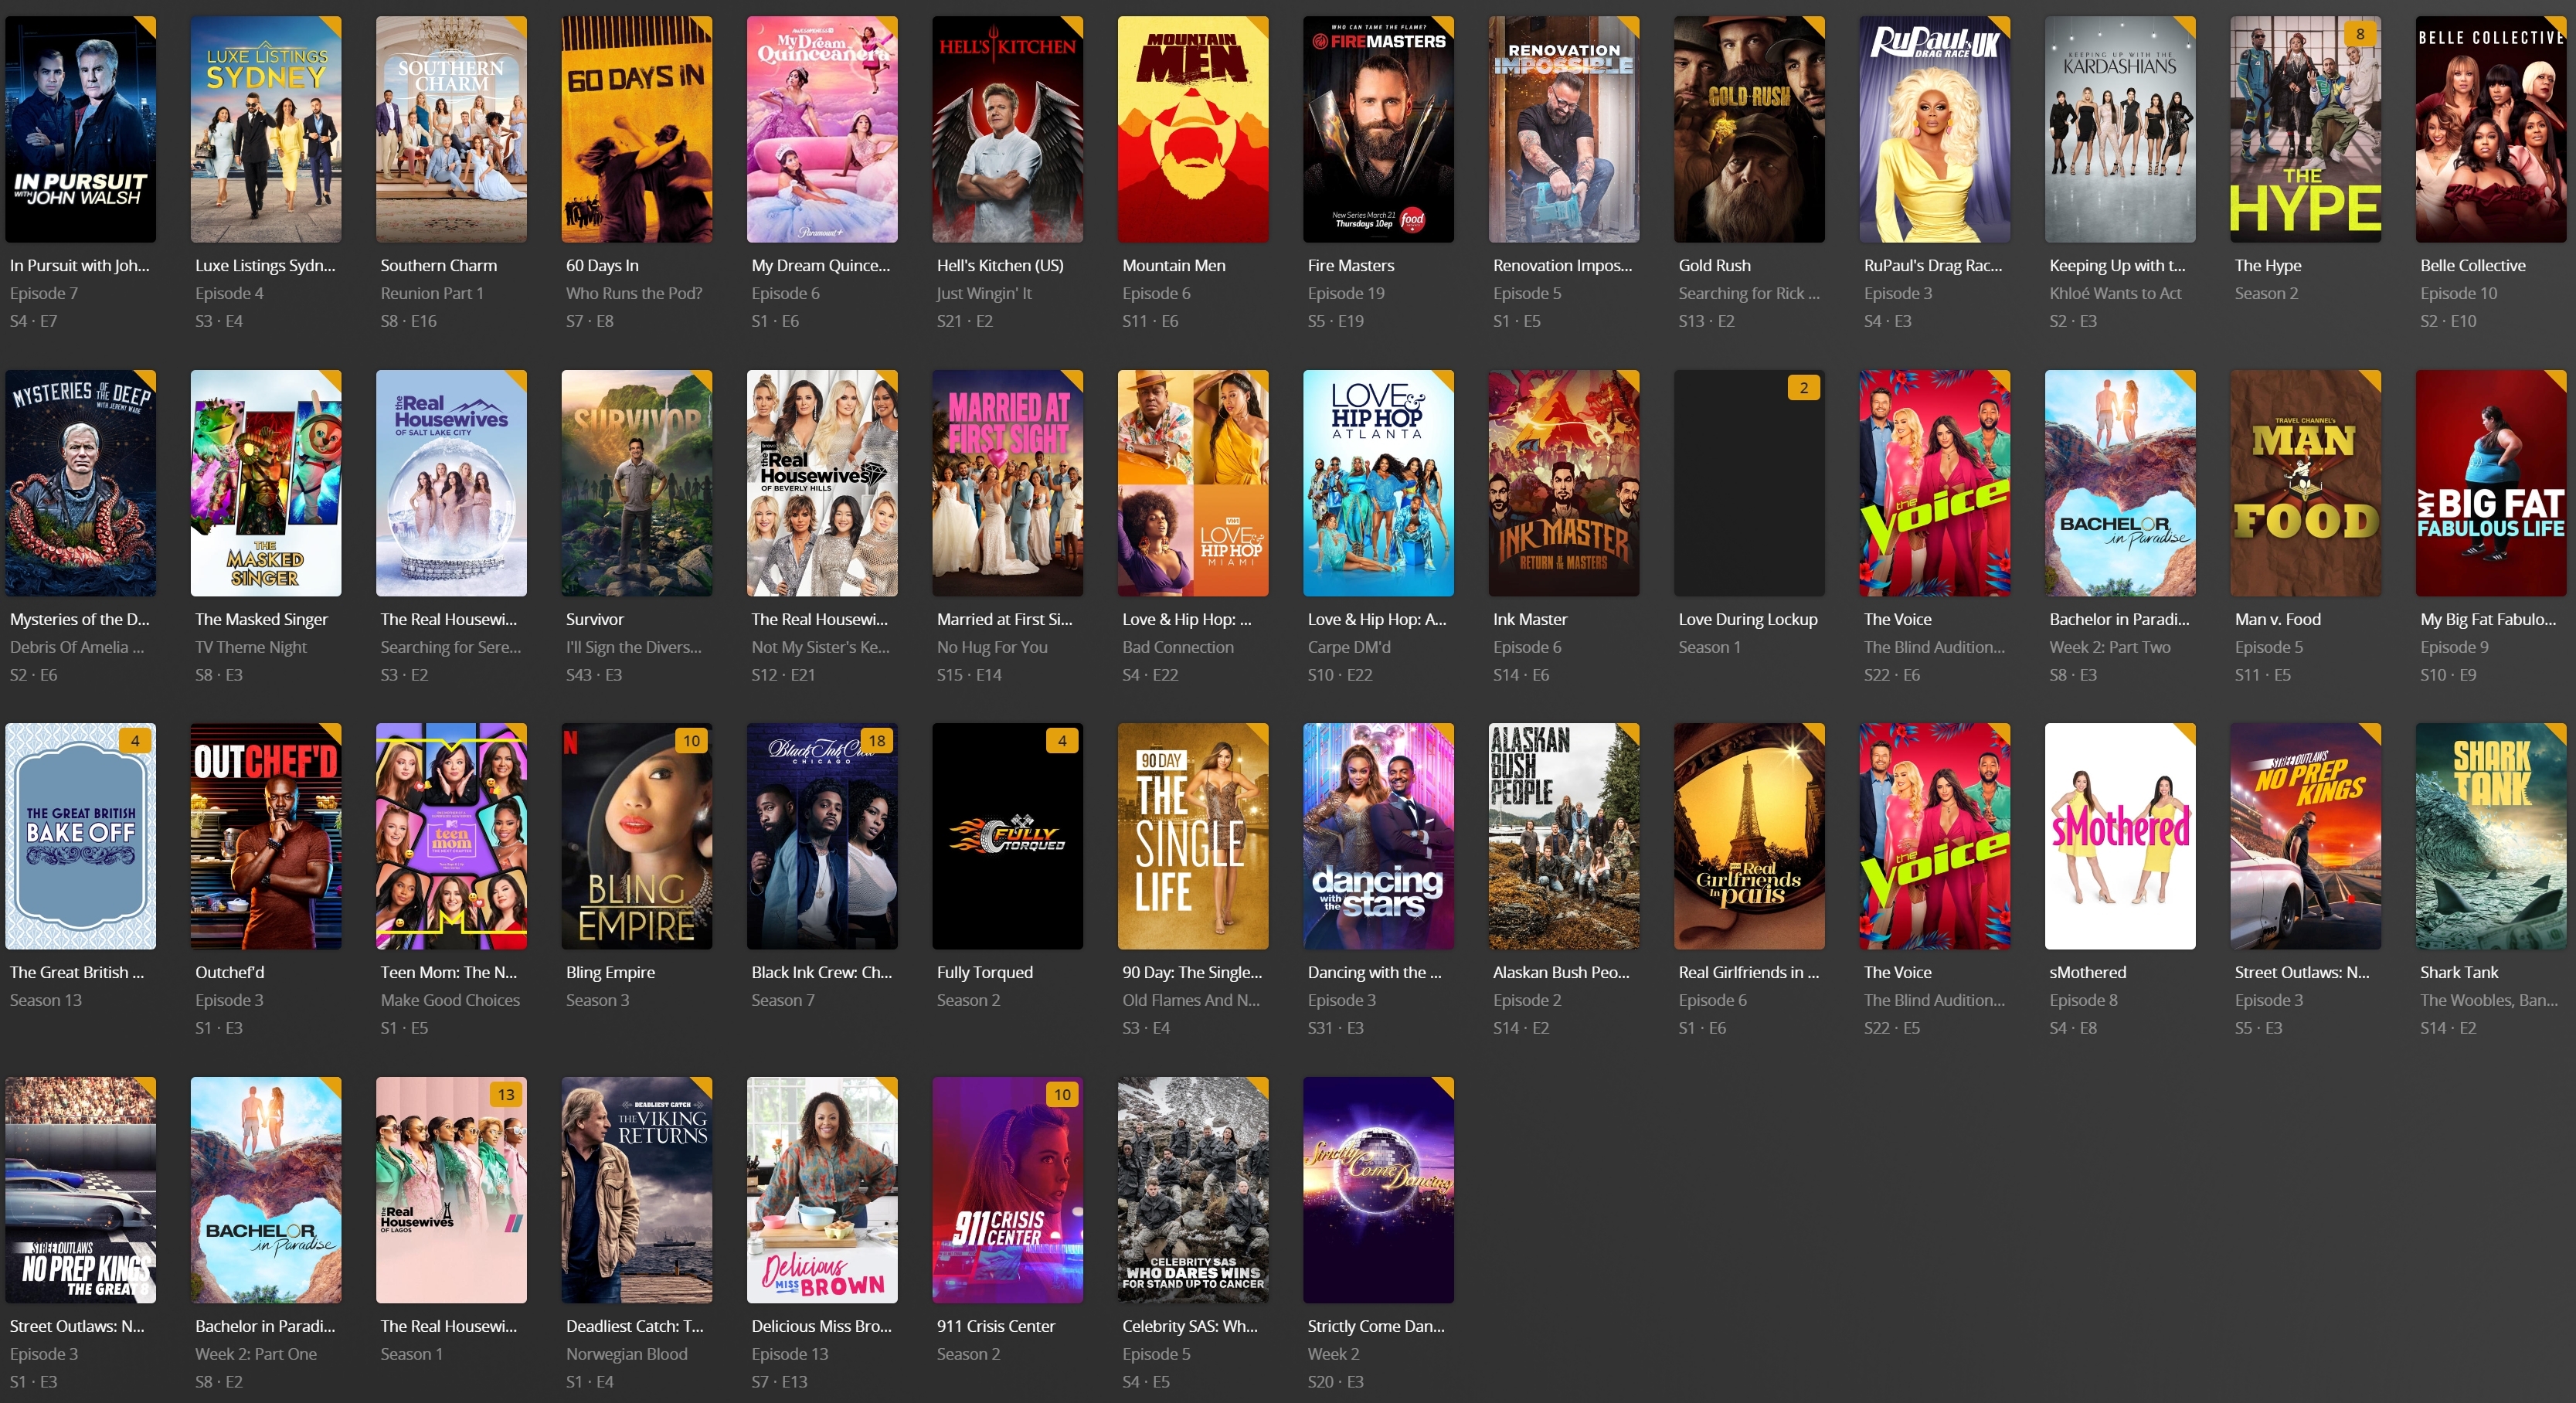Open the Hell's Kitchen (US) poster
The image size is (2576, 1403).
(1007, 129)
